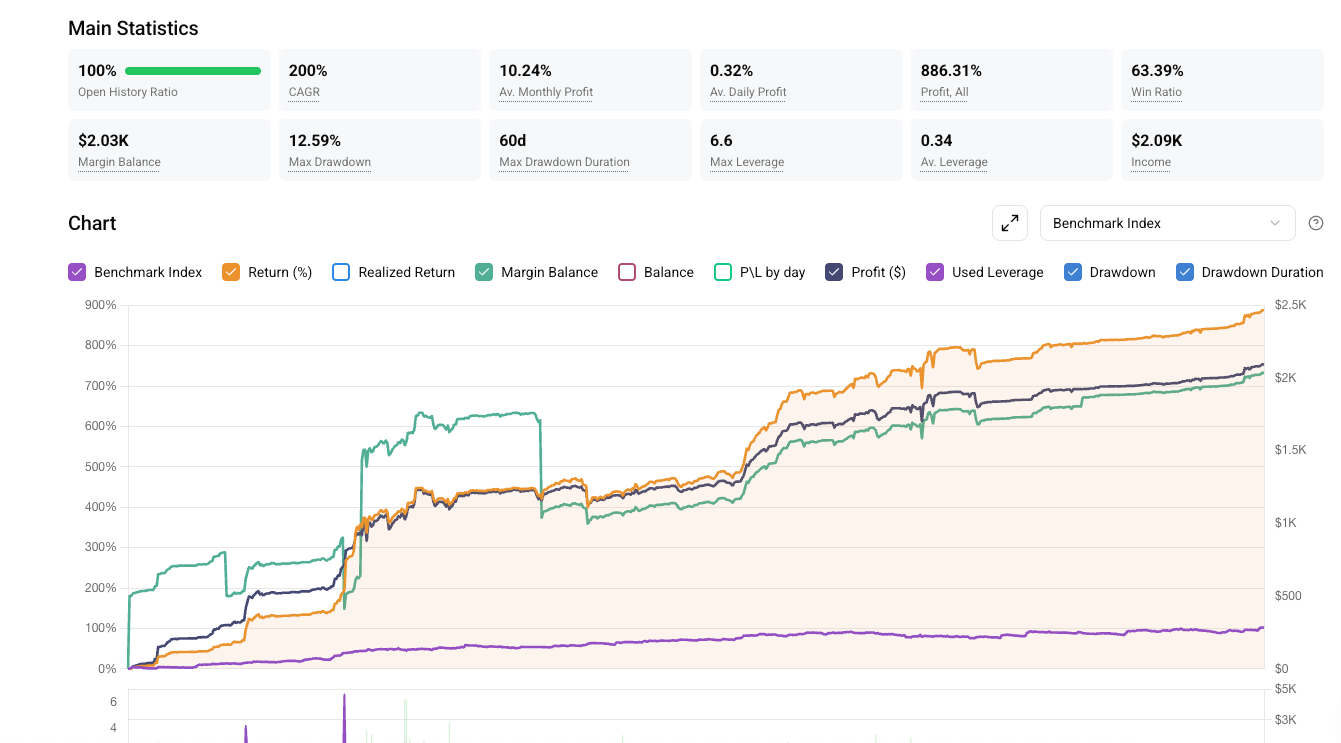Toggle the Used Leverage checkbox
Image resolution: width=1341 pixels, height=743 pixels.
point(935,272)
